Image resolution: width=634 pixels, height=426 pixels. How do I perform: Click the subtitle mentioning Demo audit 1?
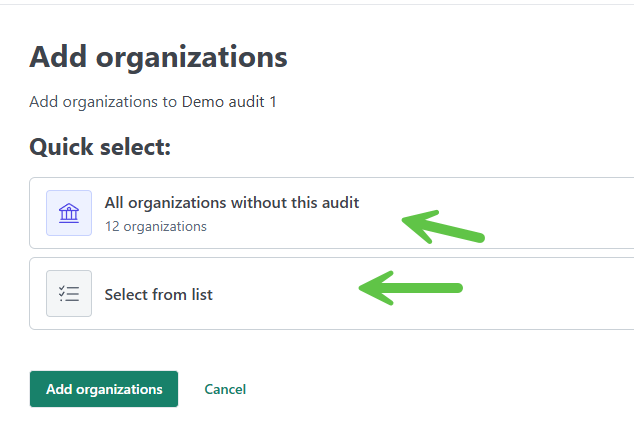click(153, 102)
